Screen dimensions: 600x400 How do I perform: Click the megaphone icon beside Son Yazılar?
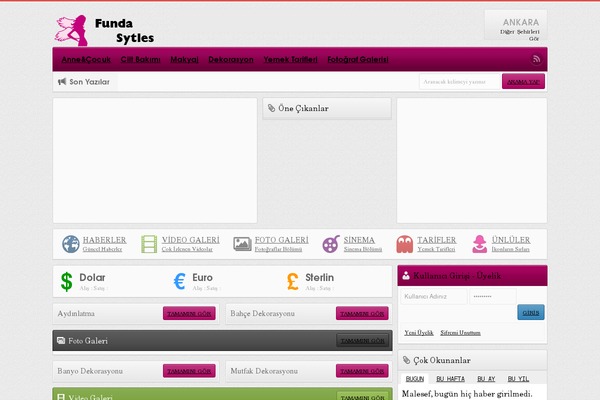point(62,82)
